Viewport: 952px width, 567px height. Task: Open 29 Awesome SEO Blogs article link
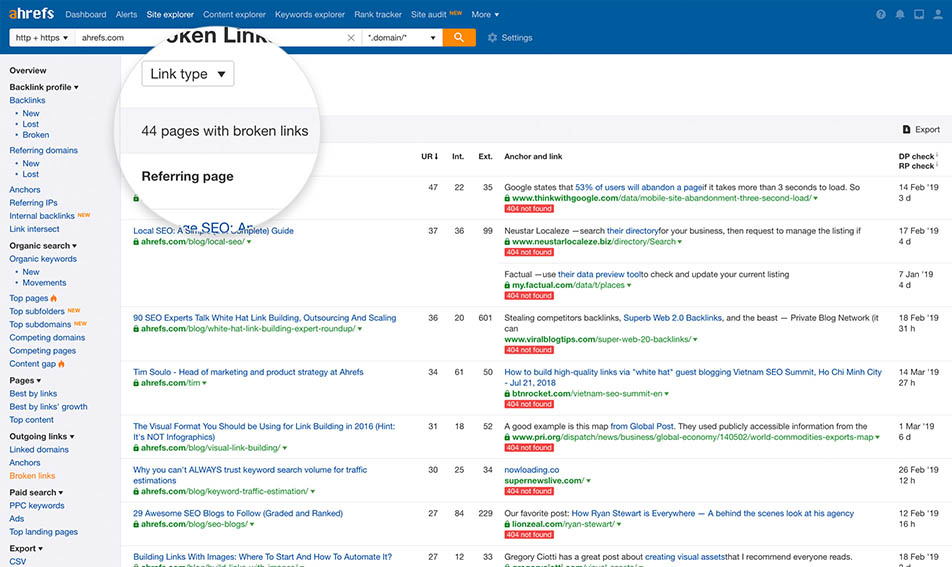pos(238,513)
